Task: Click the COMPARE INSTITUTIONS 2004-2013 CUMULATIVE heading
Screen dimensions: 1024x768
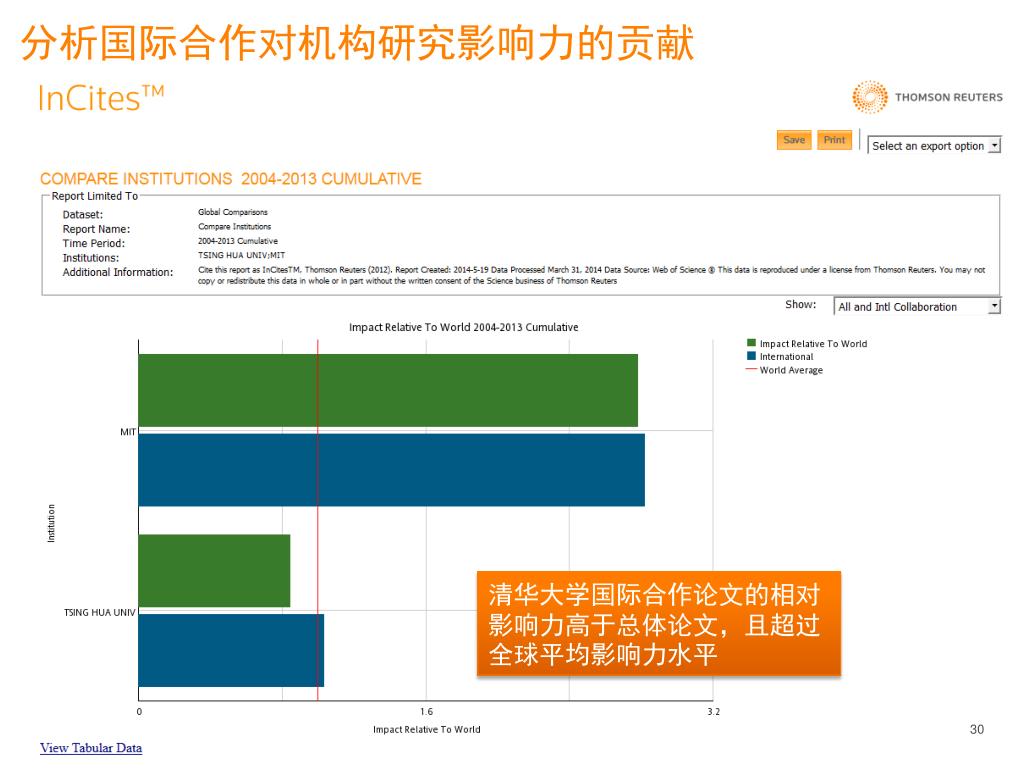Action: (x=231, y=179)
